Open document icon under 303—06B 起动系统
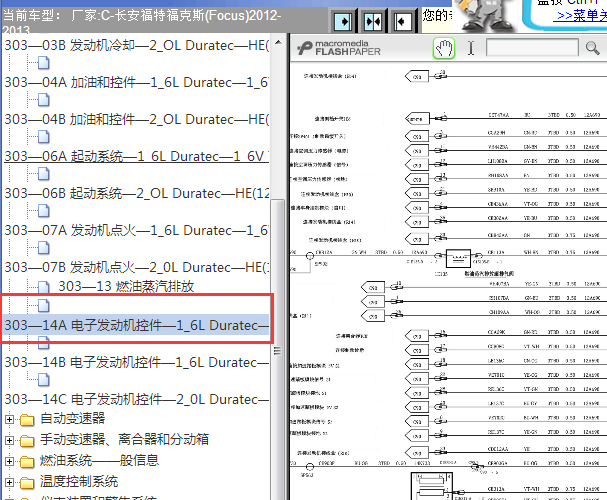This screenshot has height=500, width=607. point(43,211)
